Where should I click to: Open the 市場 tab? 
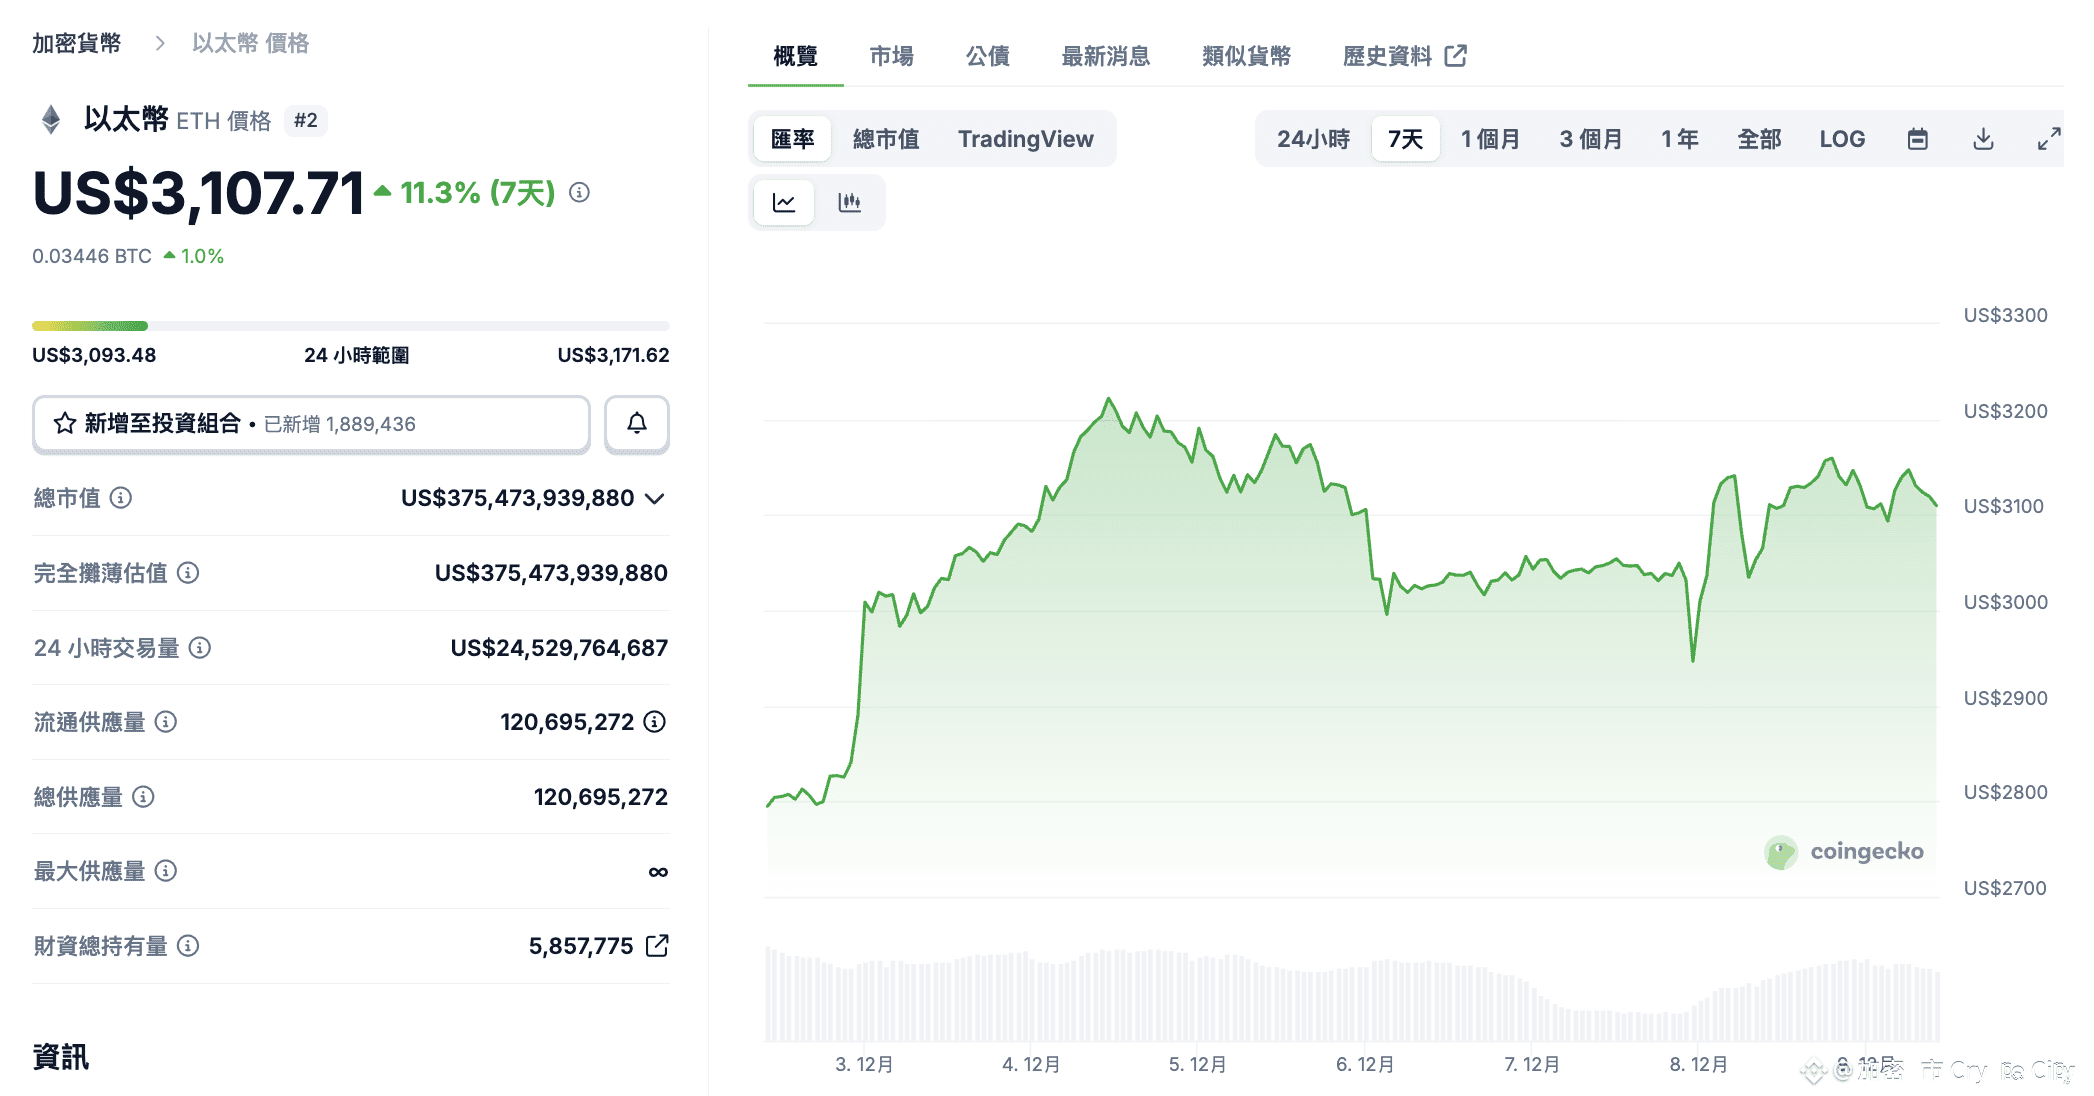point(891,56)
